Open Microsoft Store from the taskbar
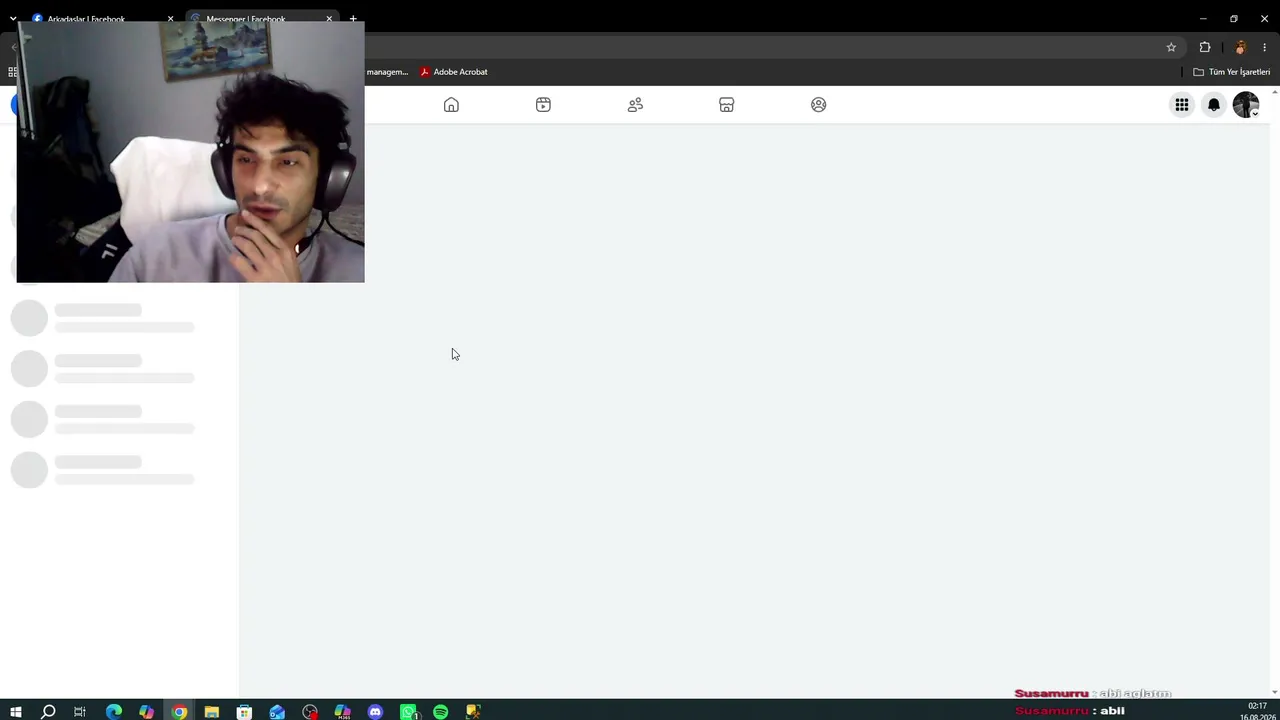 coord(244,712)
